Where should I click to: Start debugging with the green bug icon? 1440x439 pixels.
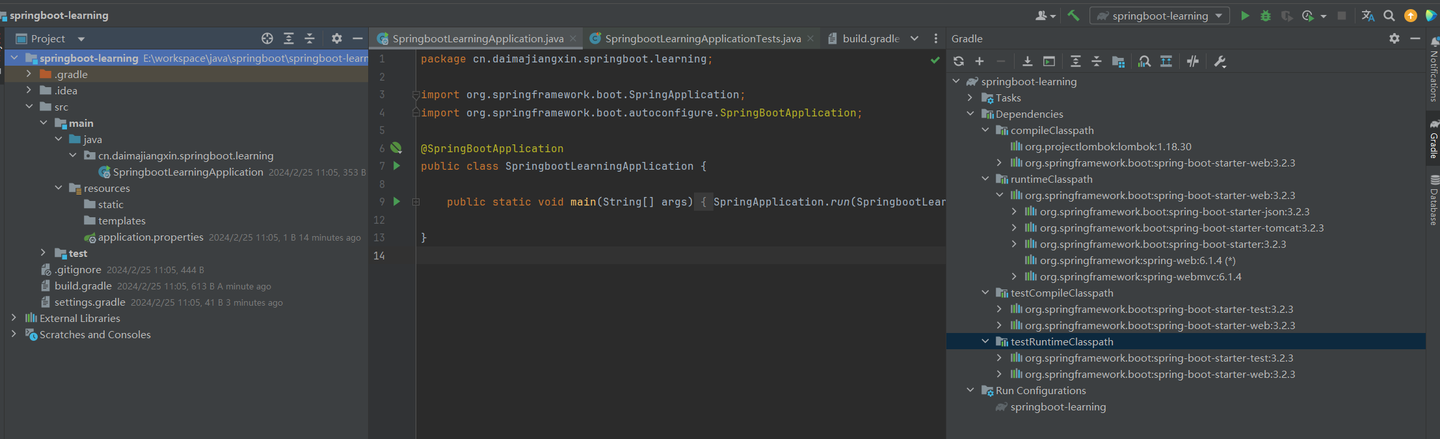coord(1266,16)
